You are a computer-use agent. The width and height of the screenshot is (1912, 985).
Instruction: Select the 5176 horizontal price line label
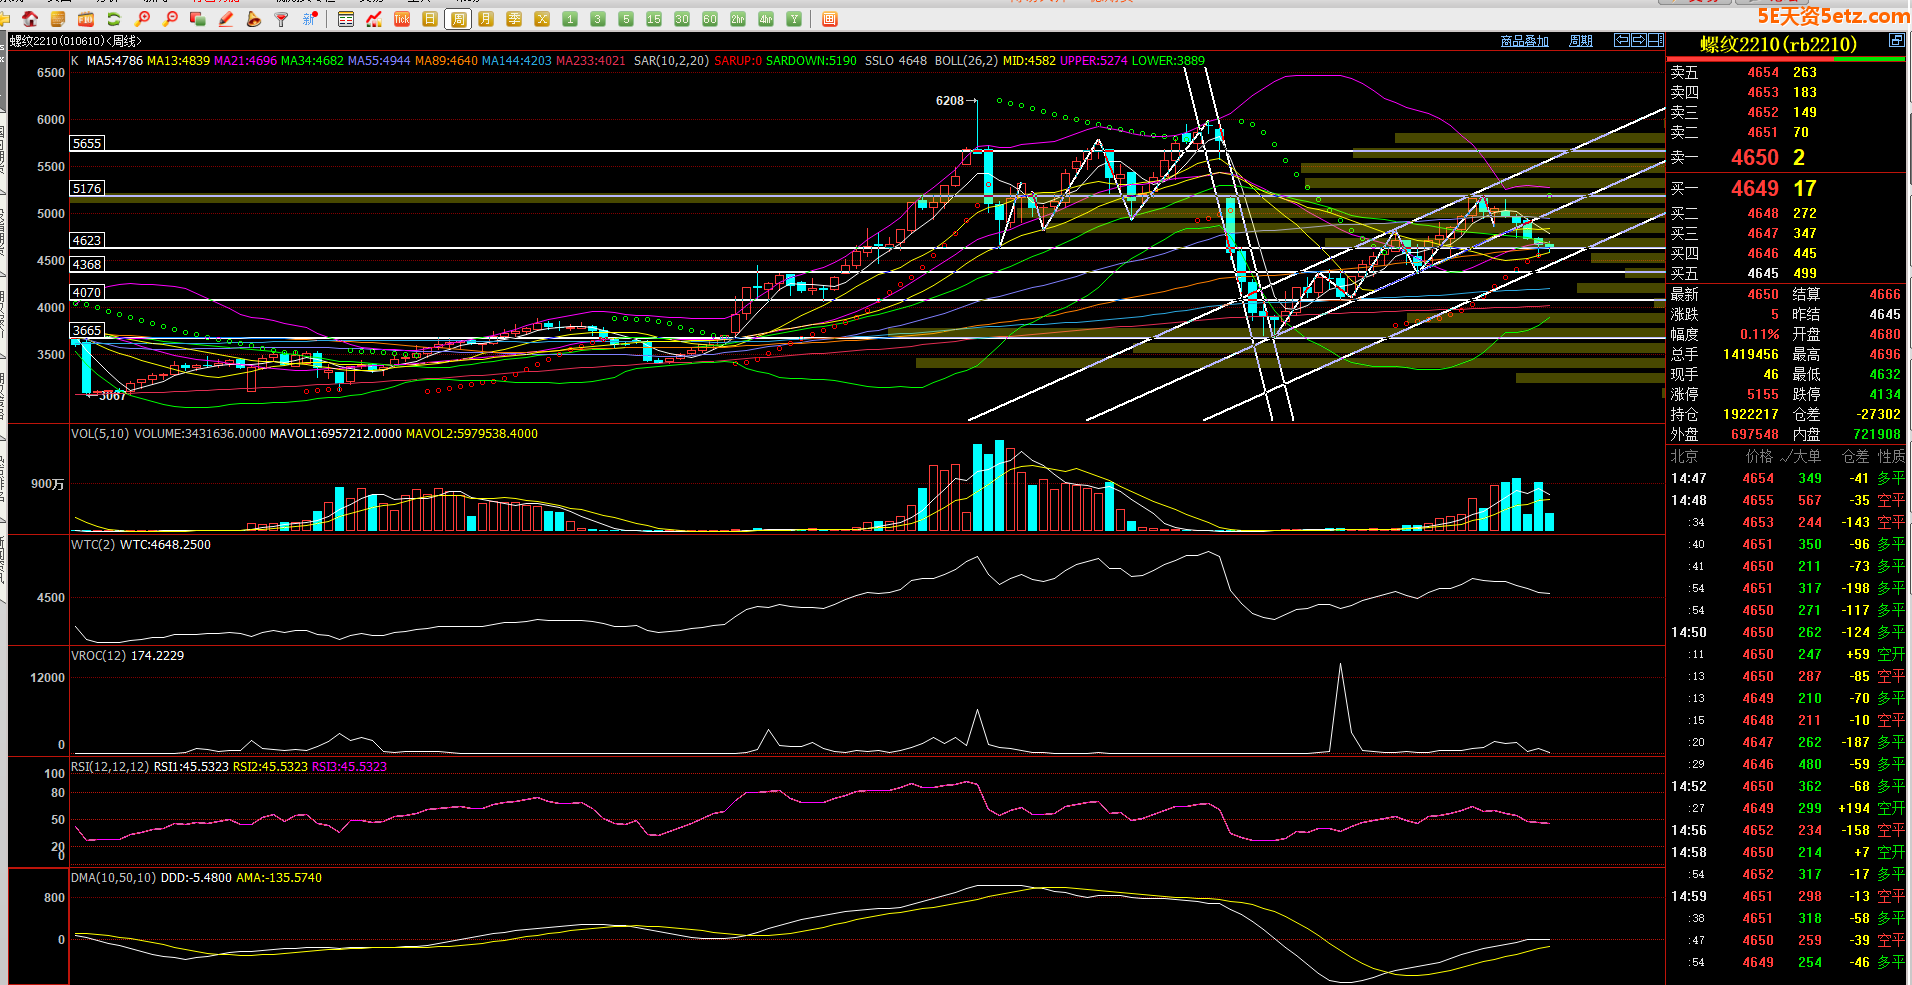click(x=87, y=188)
